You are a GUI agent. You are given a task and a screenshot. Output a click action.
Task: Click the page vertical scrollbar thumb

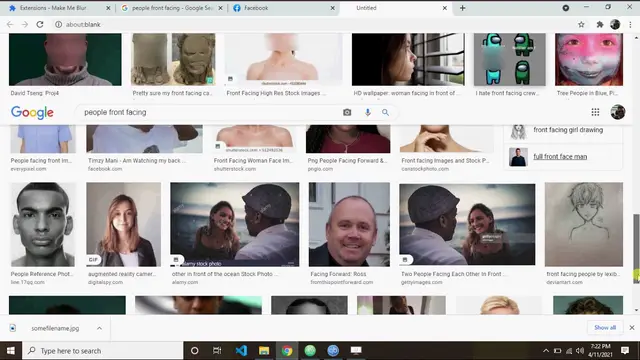[636, 248]
